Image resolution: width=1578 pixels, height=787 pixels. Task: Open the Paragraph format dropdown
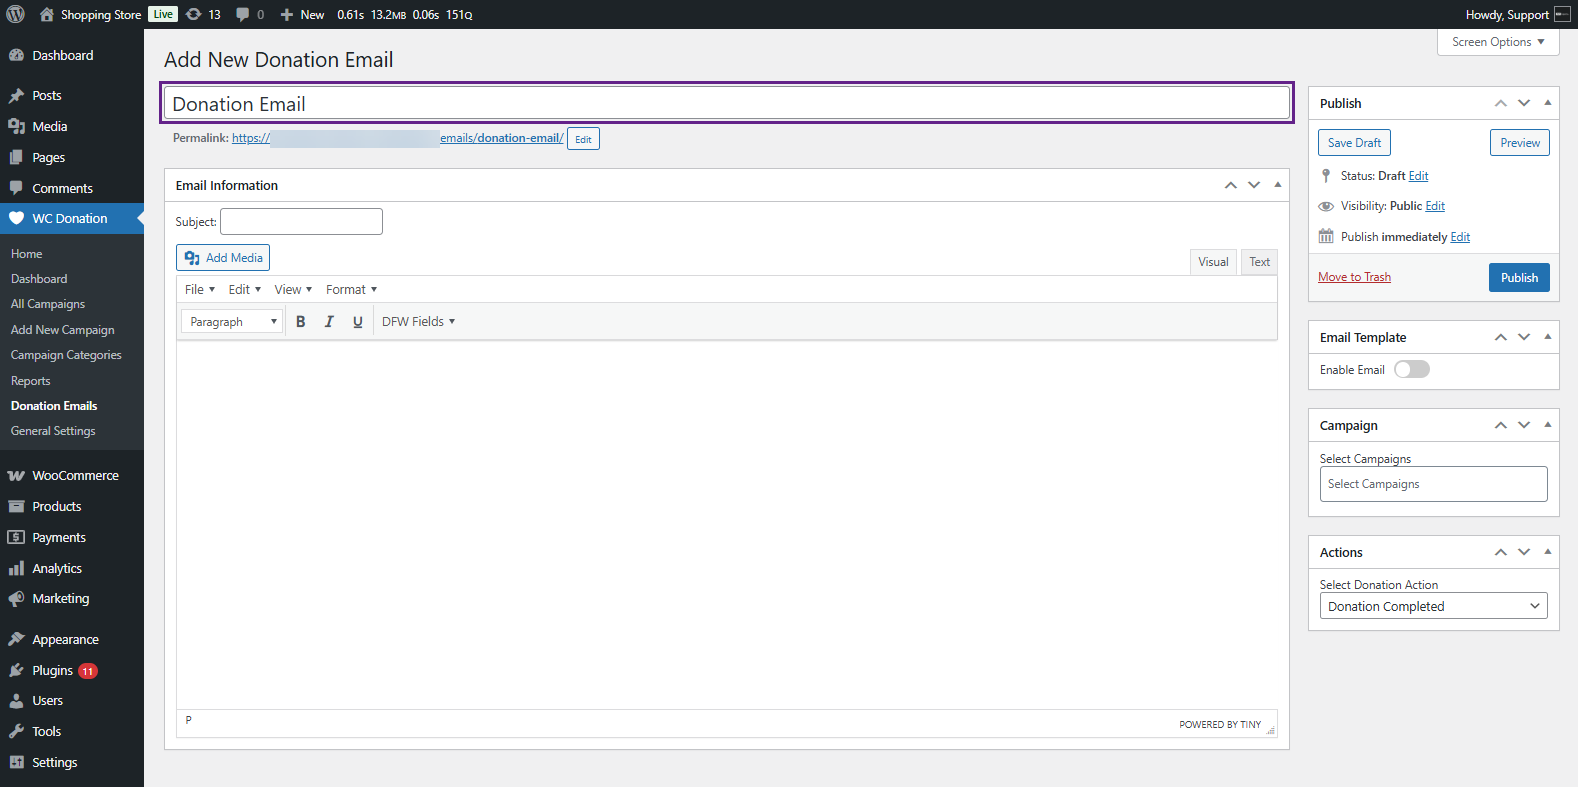coord(232,322)
